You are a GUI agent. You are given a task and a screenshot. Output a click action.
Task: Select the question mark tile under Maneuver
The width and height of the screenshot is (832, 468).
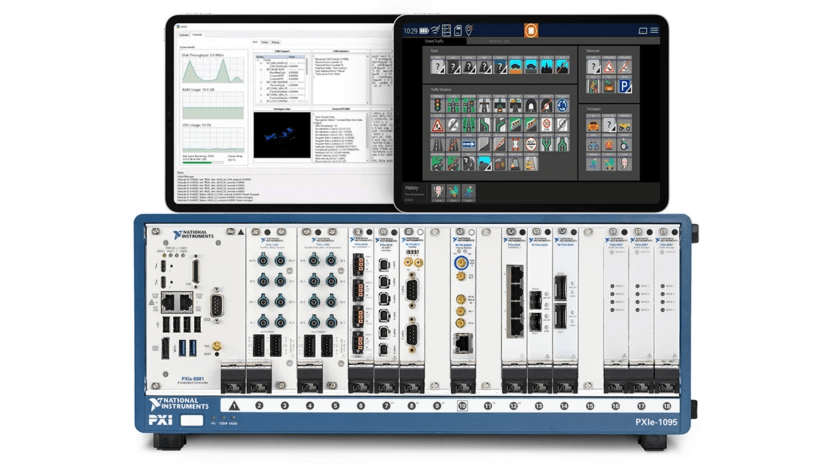(x=594, y=66)
